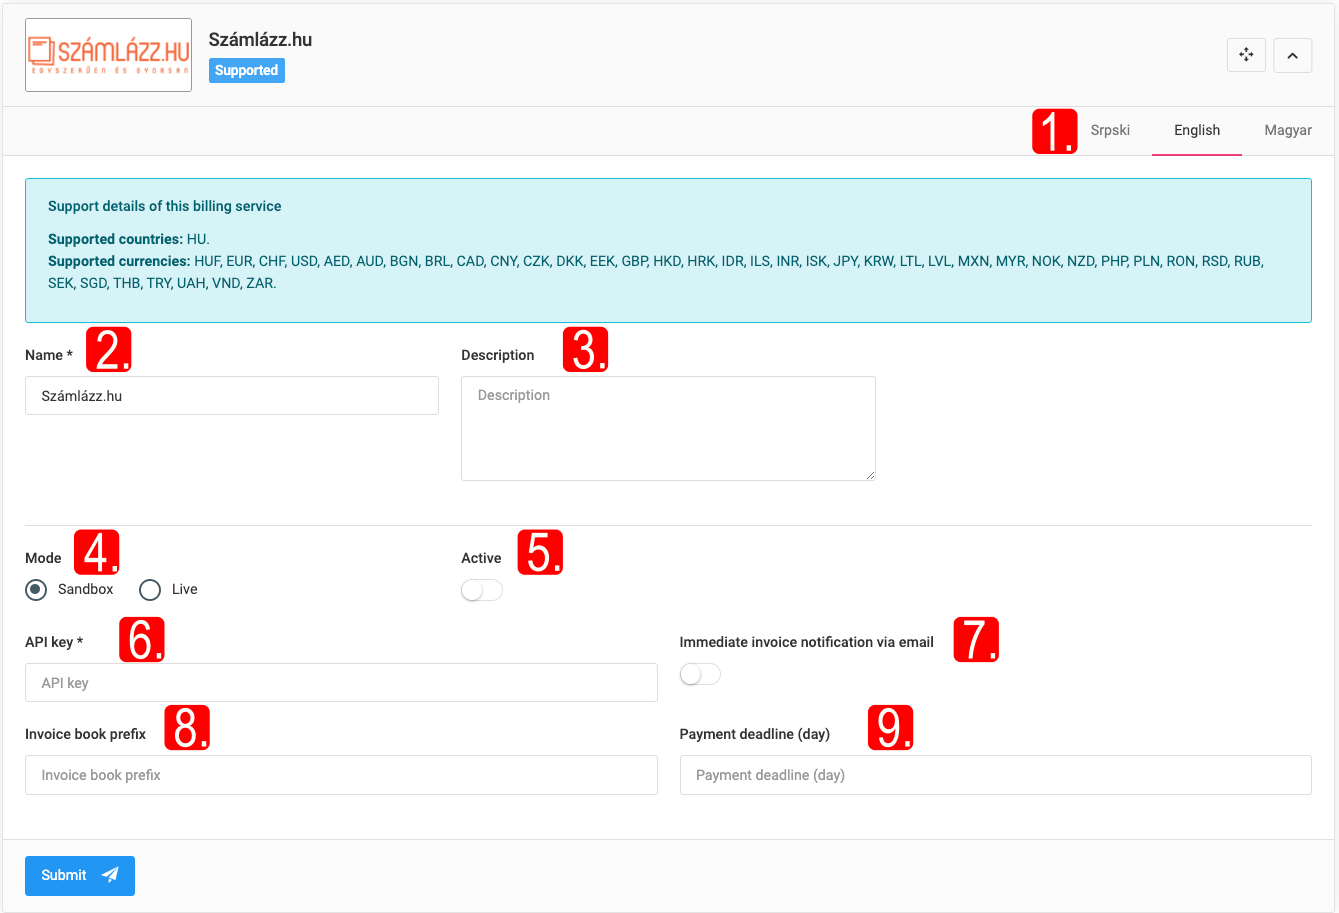Focus the Invoice book prefix field

[x=341, y=775]
